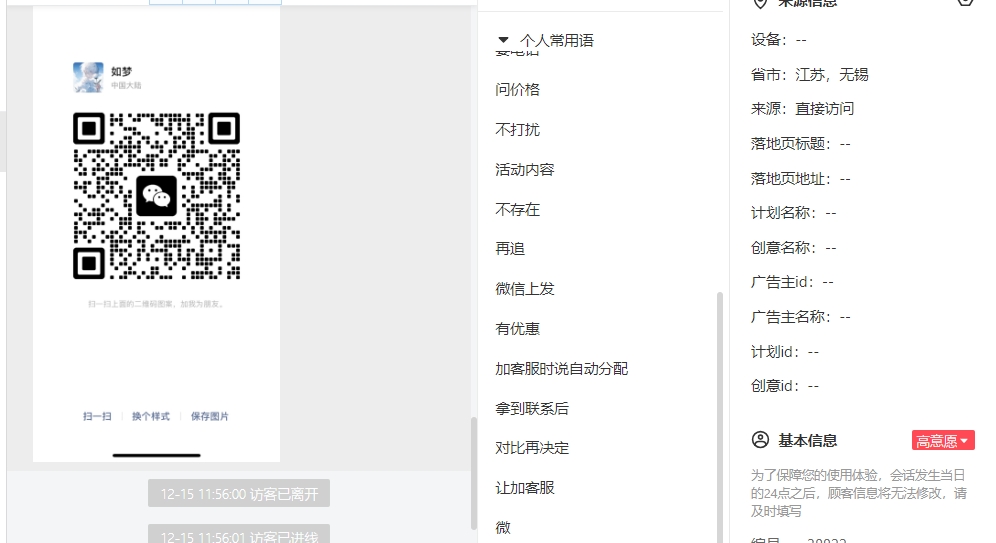Screen dimensions: 996x543
Task: Click 保存图片 link in the image
Action: [210, 416]
